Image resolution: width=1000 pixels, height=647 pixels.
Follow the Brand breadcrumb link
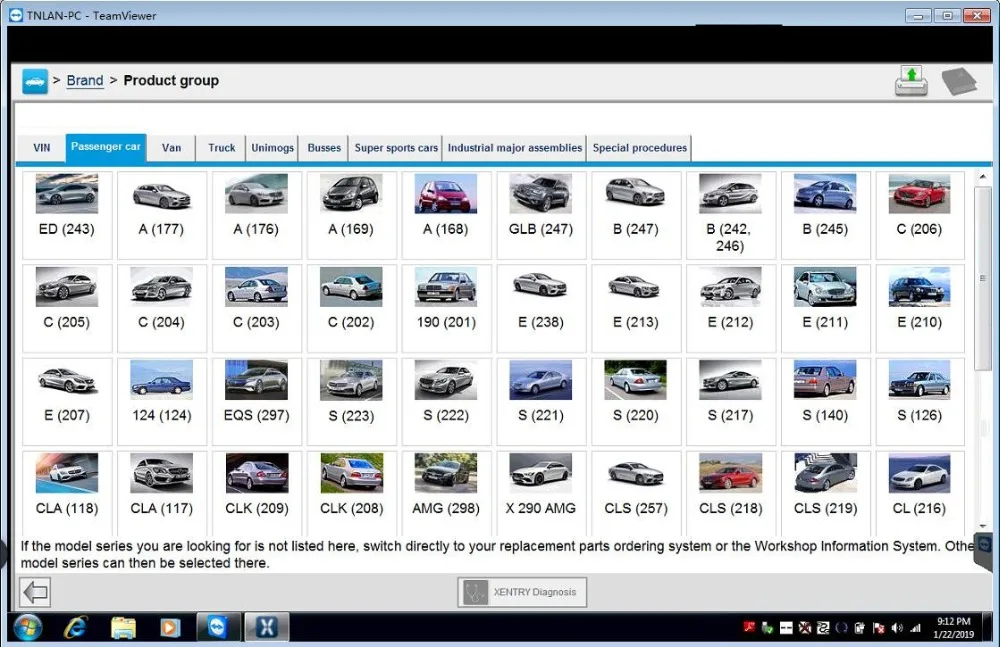pos(85,81)
